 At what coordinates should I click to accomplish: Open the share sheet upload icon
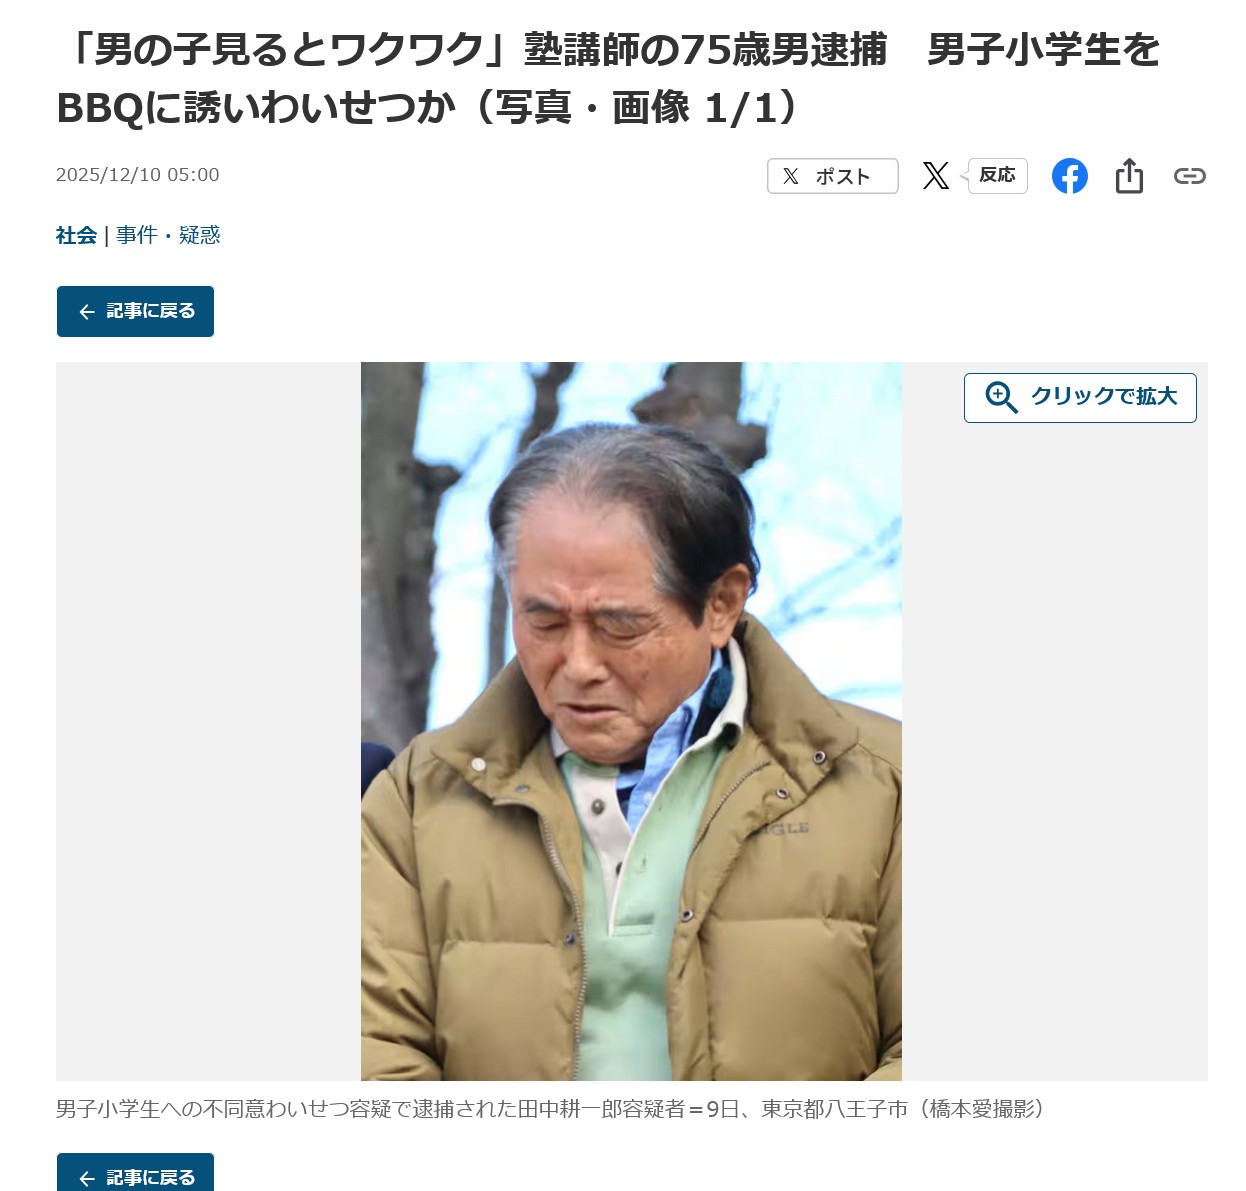pyautogui.click(x=1129, y=176)
